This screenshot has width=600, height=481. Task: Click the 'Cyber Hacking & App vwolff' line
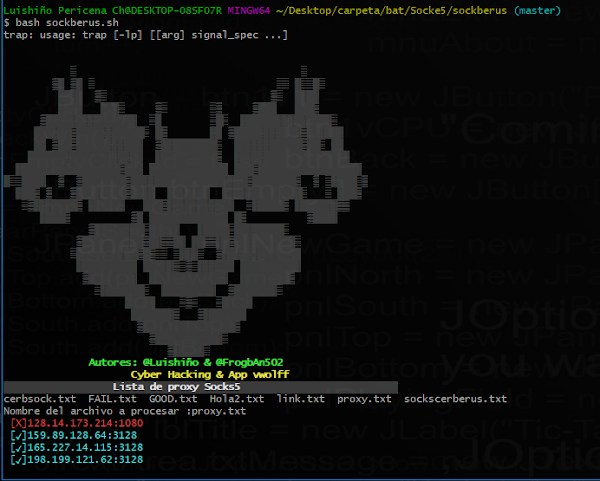[210, 375]
